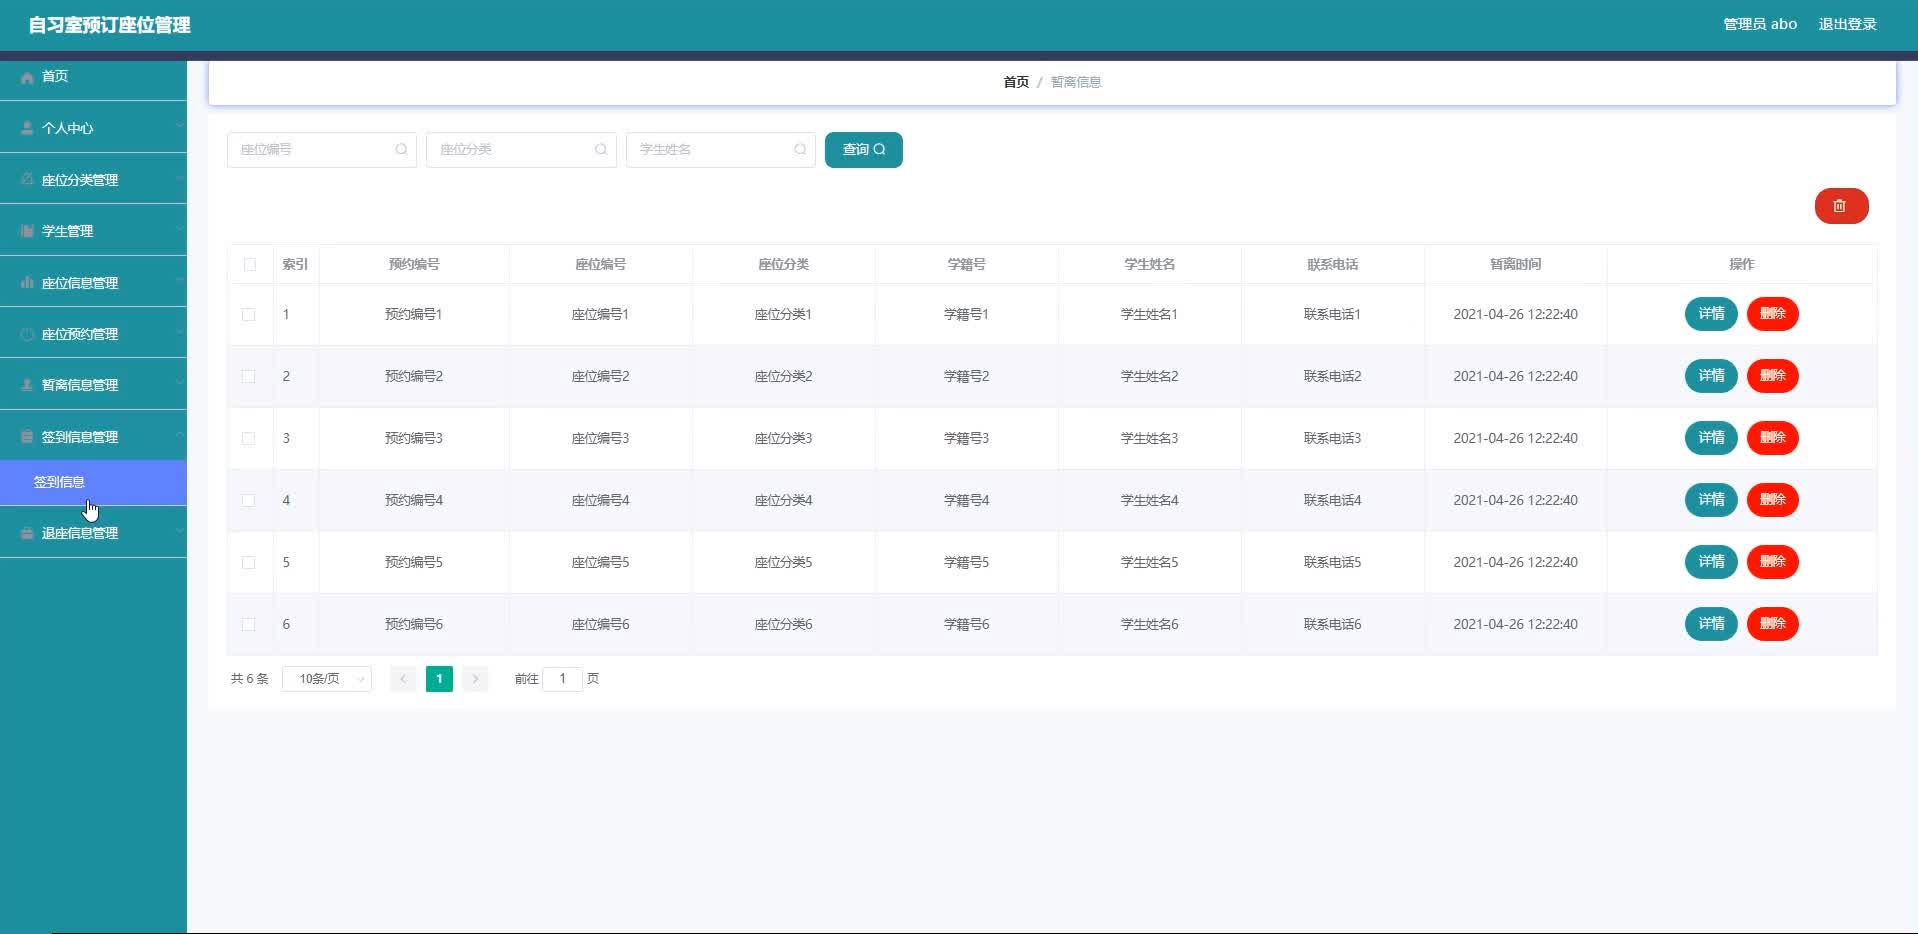The height and width of the screenshot is (934, 1918).
Task: Click the home icon beside 首页 in sidebar
Action: [27, 77]
